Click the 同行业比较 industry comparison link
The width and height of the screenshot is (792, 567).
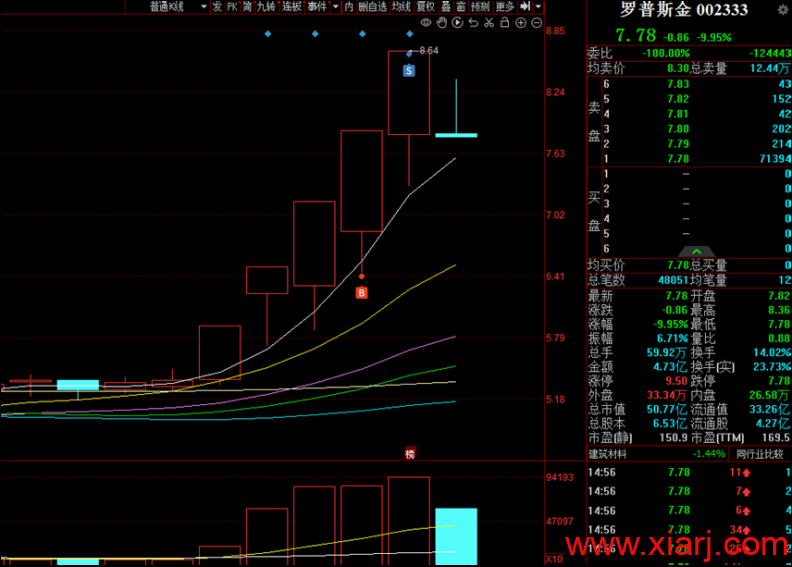pyautogui.click(x=759, y=454)
